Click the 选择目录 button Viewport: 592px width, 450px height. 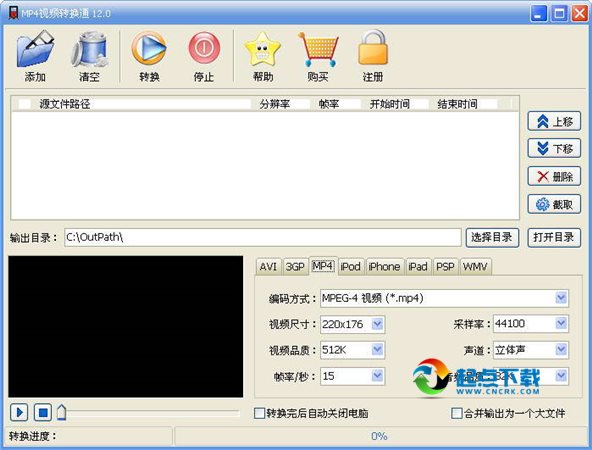(492, 237)
